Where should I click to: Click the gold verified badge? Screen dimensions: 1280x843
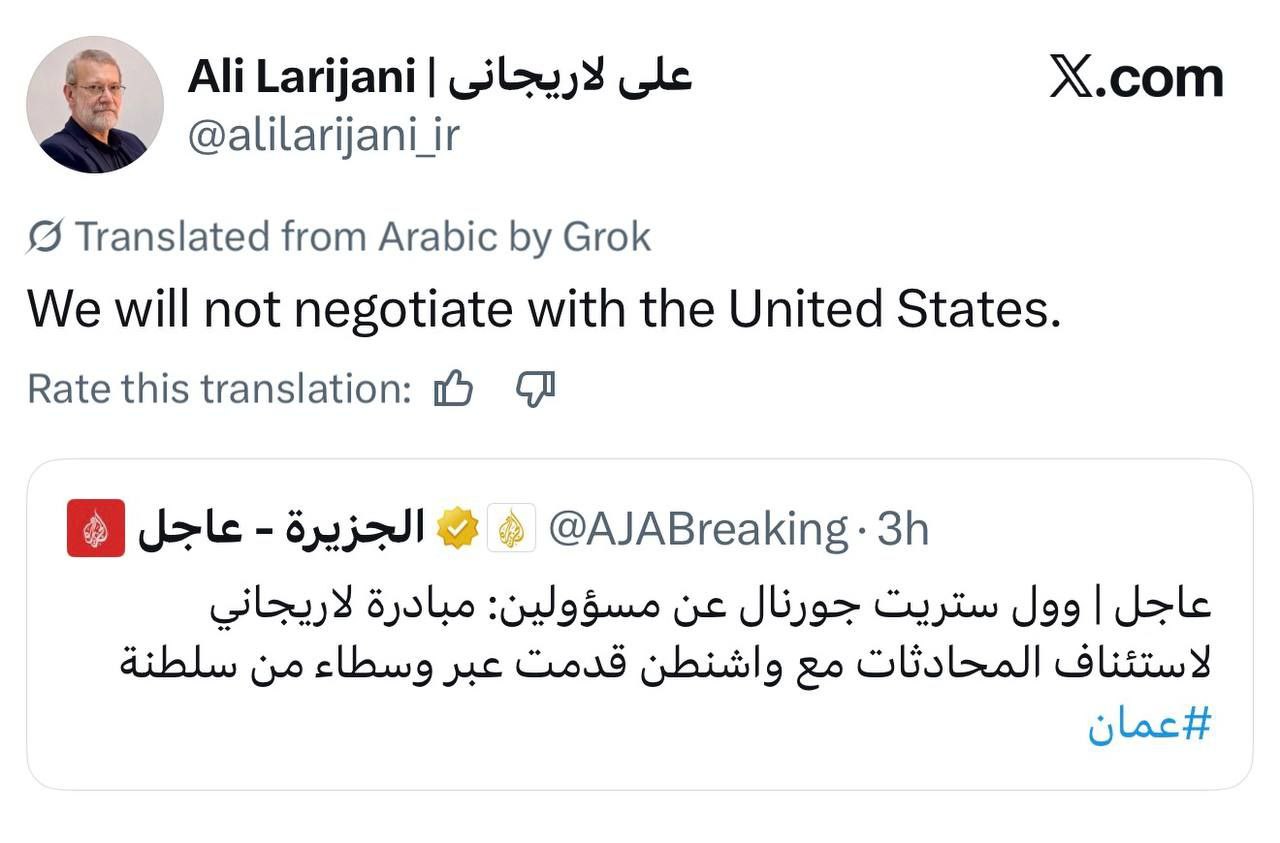pos(459,528)
